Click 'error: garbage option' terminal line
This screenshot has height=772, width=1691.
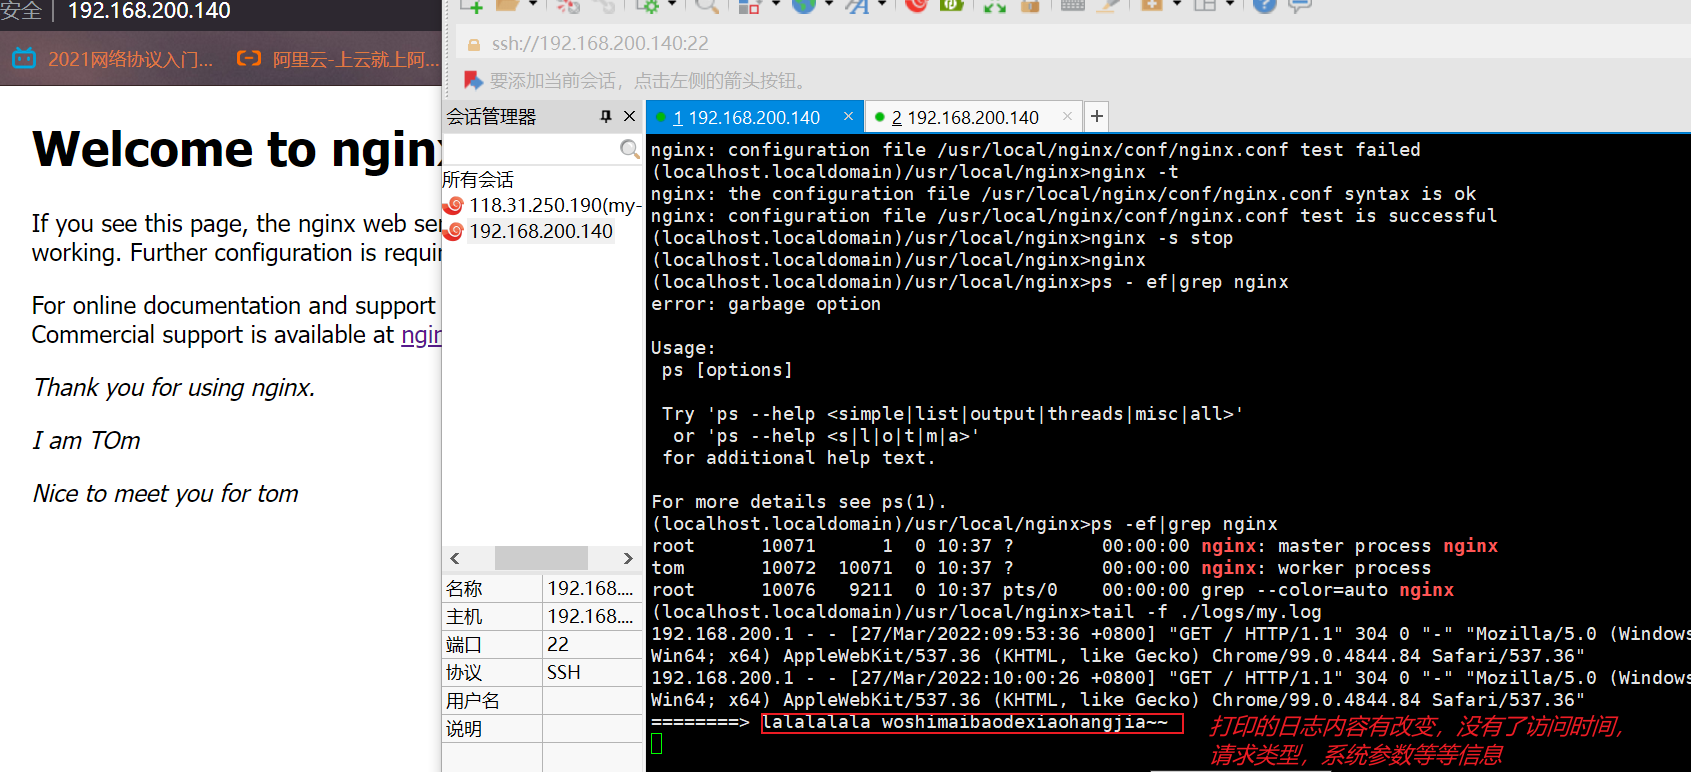(766, 304)
